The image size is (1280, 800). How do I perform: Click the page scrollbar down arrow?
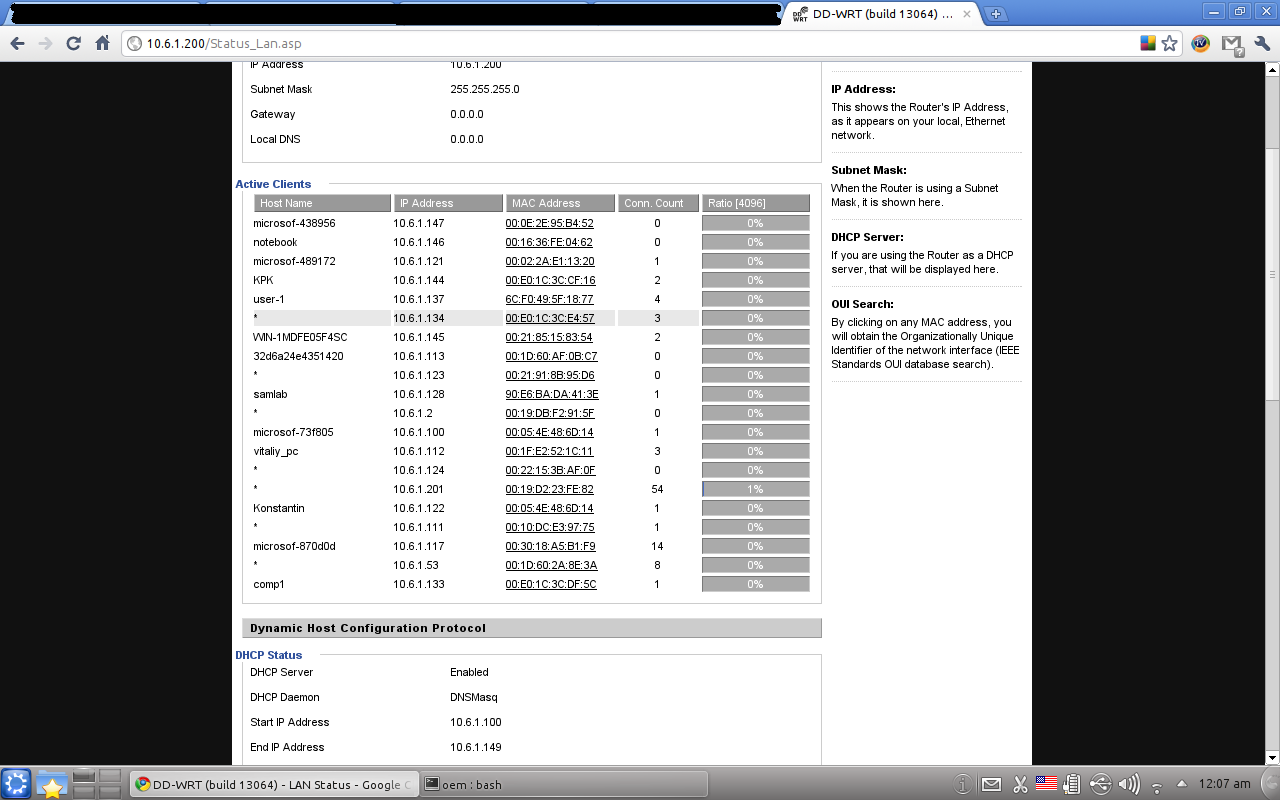click(1272, 757)
